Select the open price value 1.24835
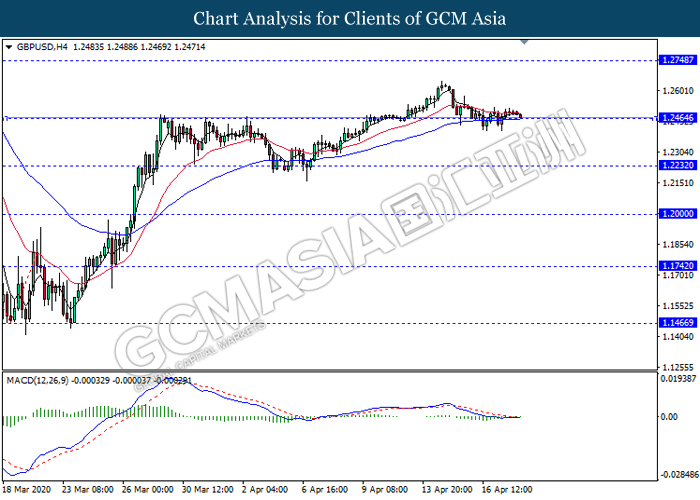700x500 pixels. [88, 47]
